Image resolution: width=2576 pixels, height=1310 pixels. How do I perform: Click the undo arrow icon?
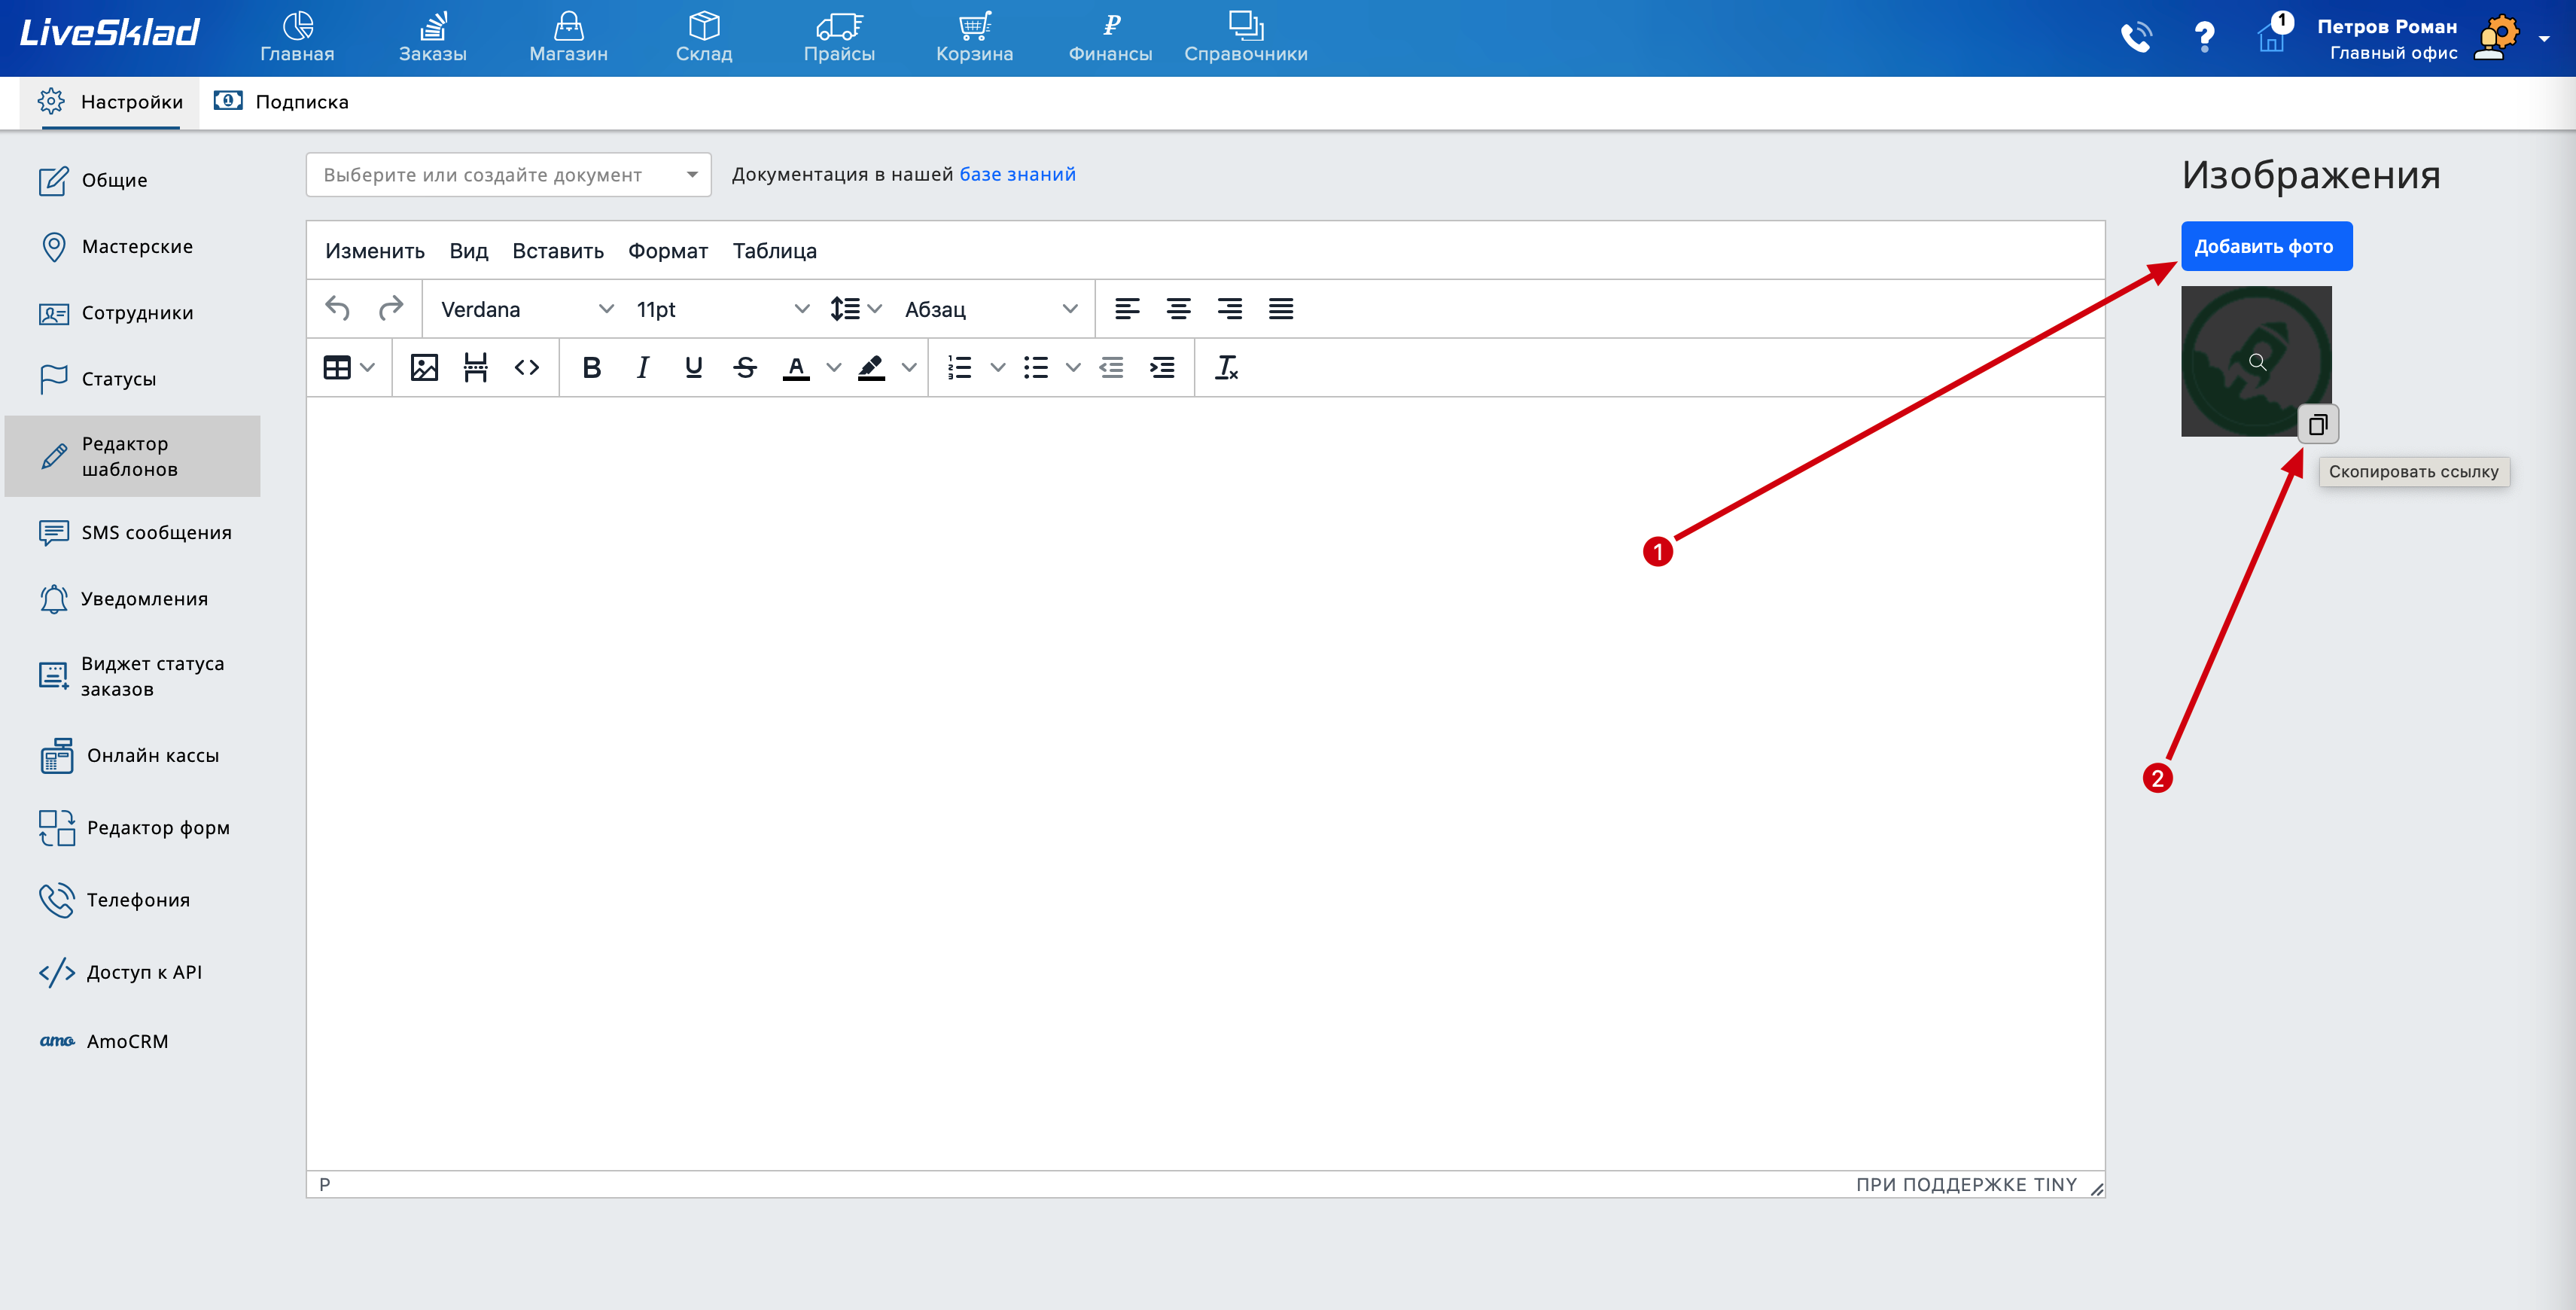tap(338, 309)
